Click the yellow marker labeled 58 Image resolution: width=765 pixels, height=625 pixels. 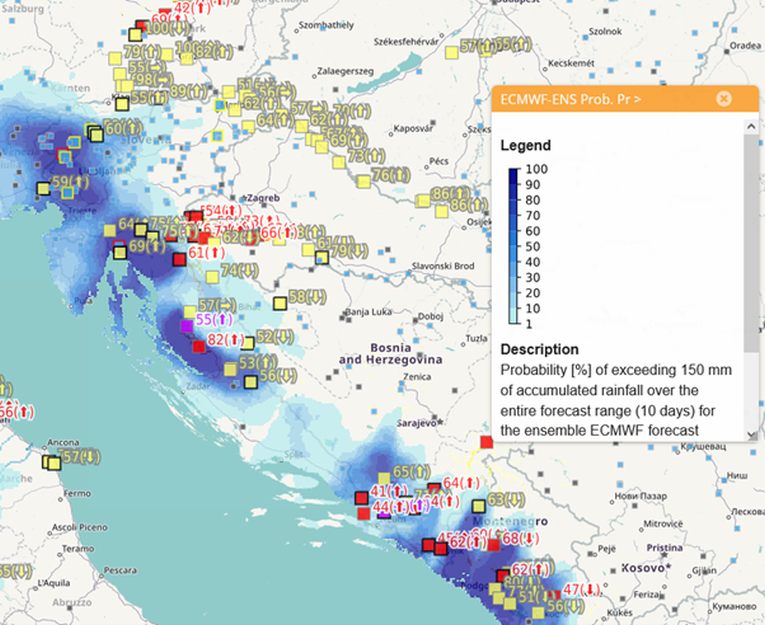point(280,302)
